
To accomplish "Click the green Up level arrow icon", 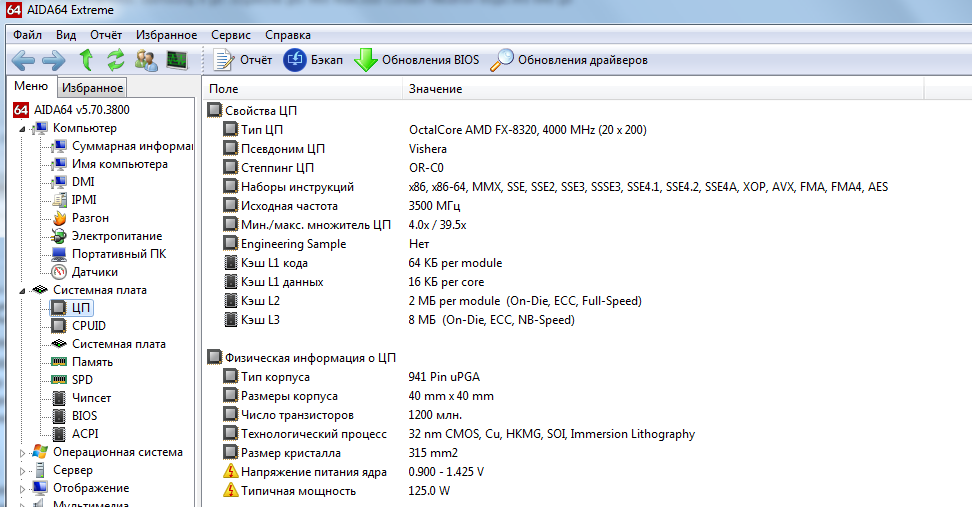I will coord(86,60).
